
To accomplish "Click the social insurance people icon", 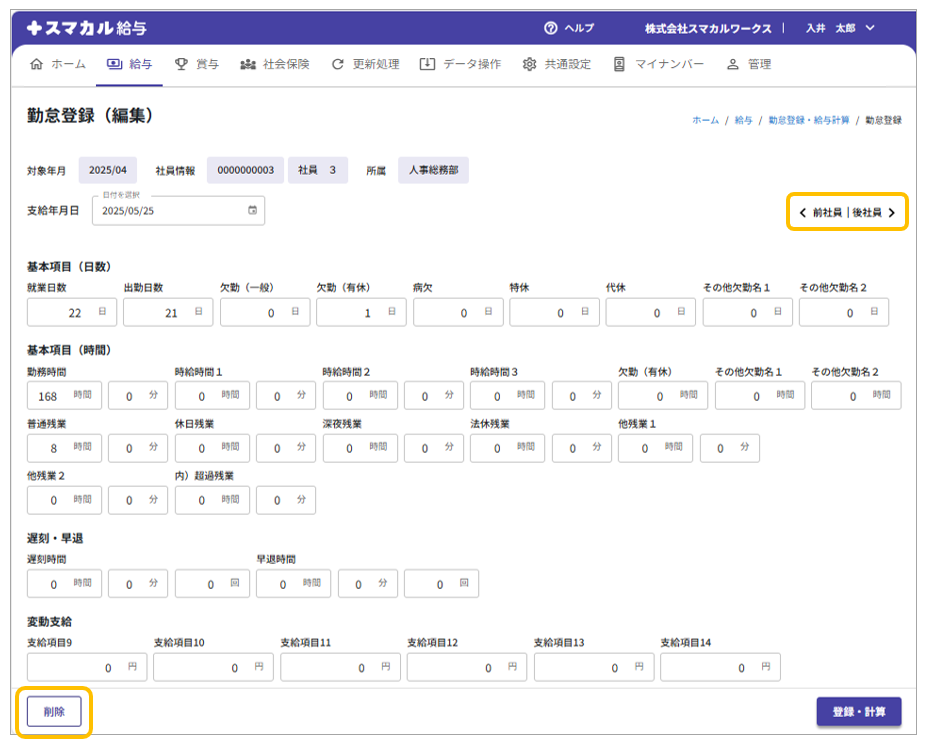I will (x=248, y=64).
